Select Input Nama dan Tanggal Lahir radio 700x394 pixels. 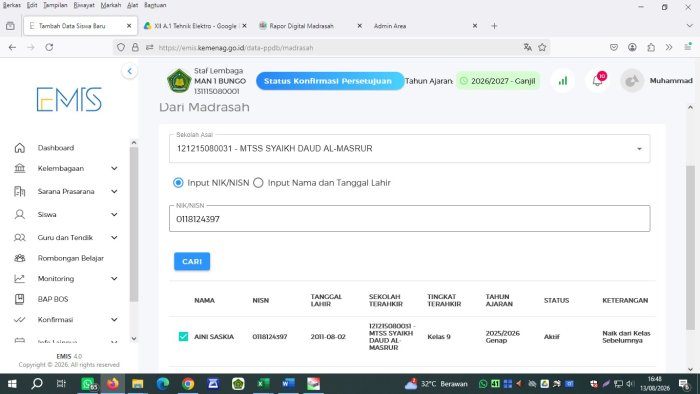(x=258, y=182)
